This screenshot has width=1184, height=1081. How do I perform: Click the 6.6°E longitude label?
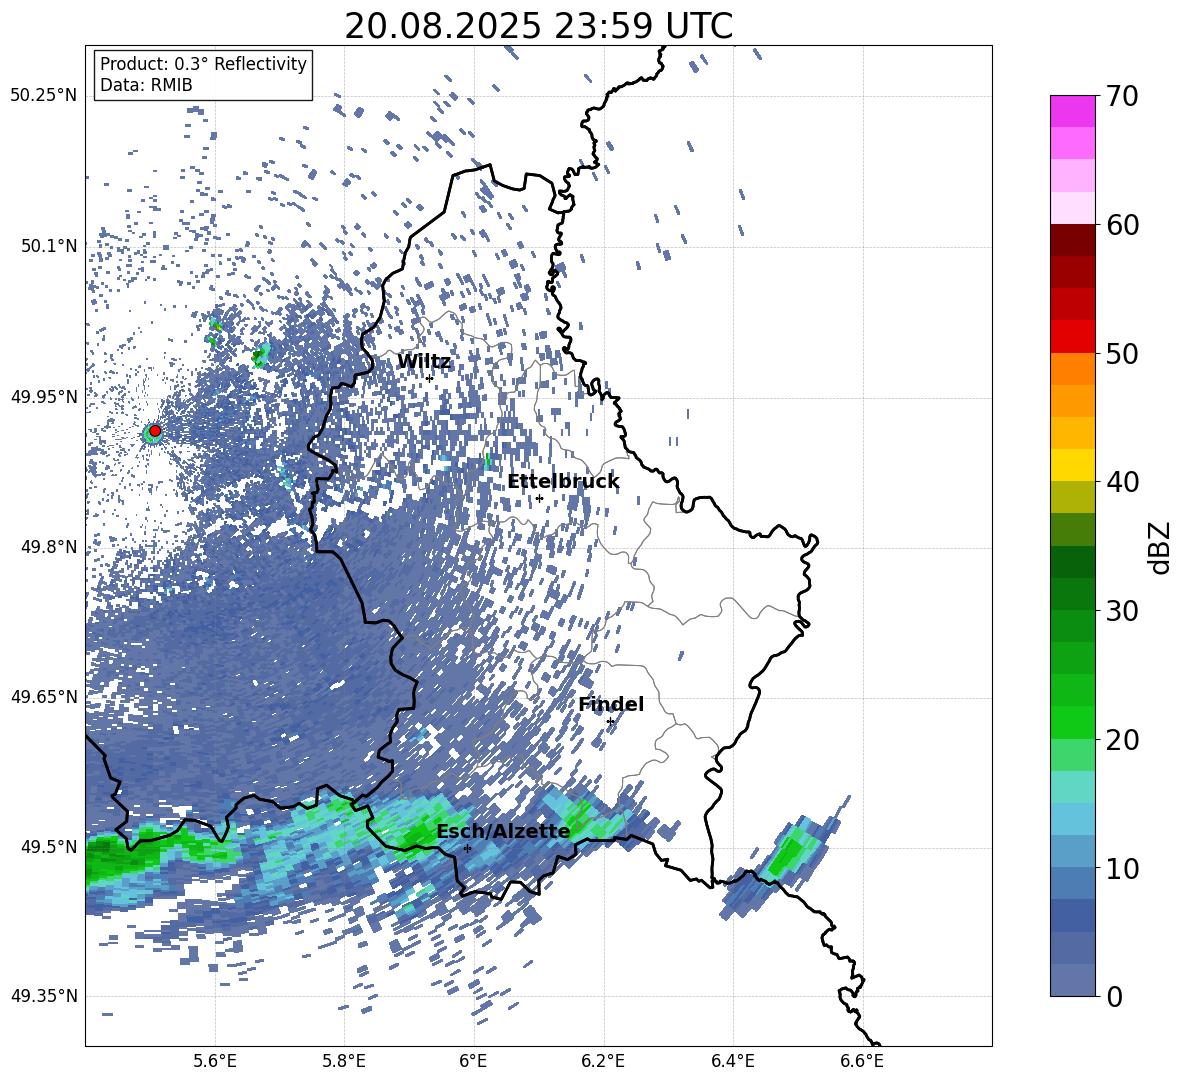pyautogui.click(x=862, y=1061)
